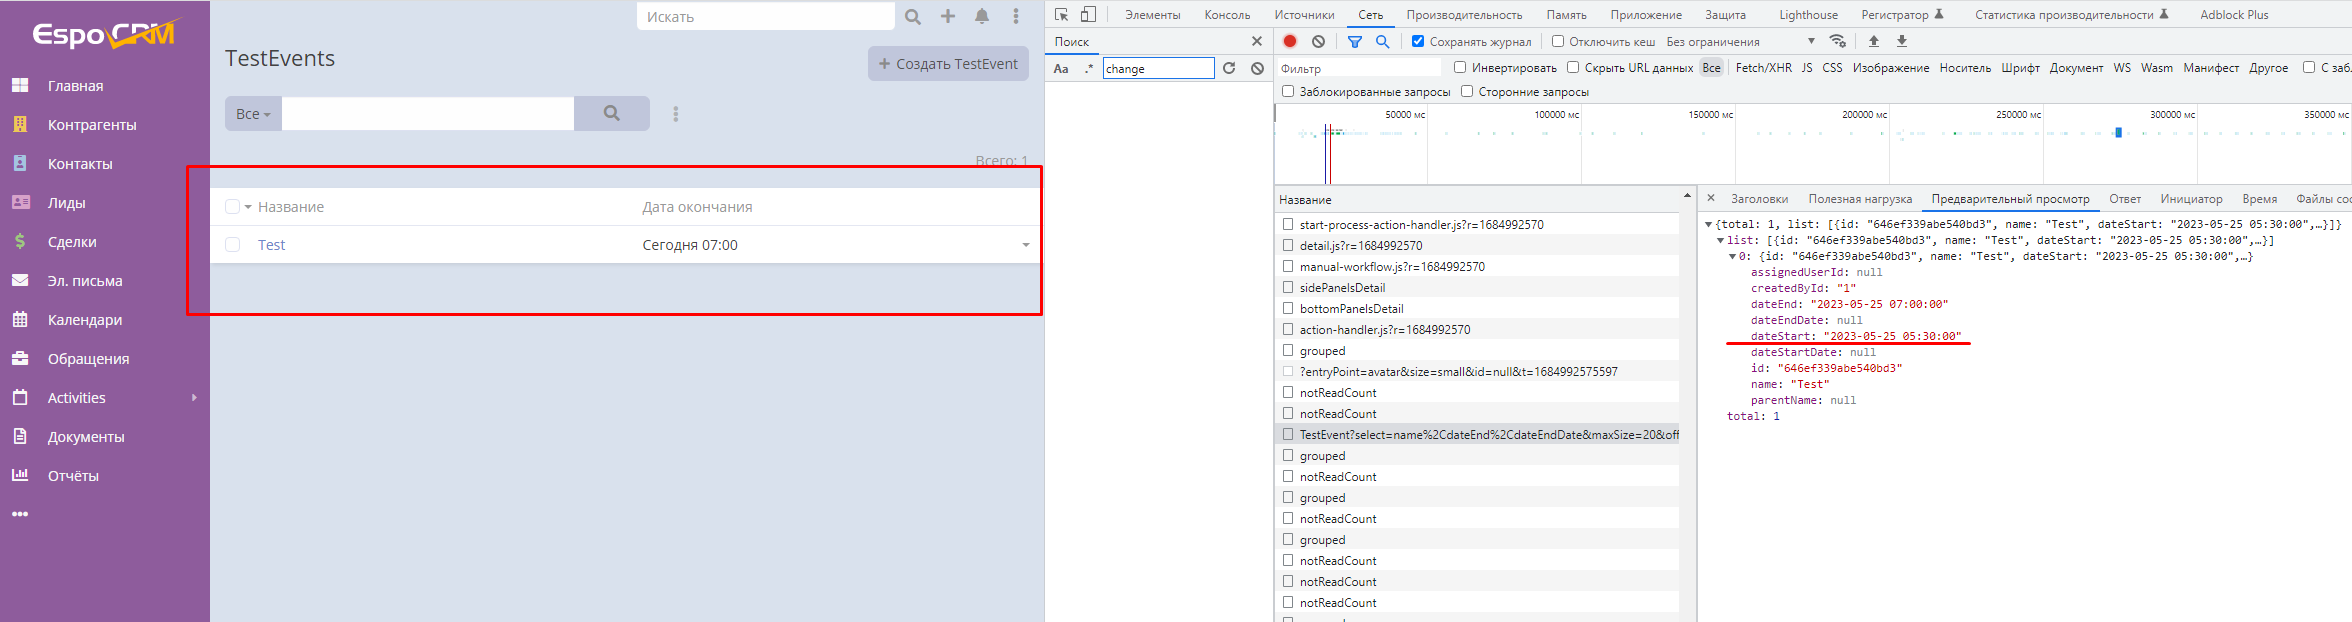Click the Создать TestEvent button
Viewport: 2352px width, 622px height.
coord(948,64)
